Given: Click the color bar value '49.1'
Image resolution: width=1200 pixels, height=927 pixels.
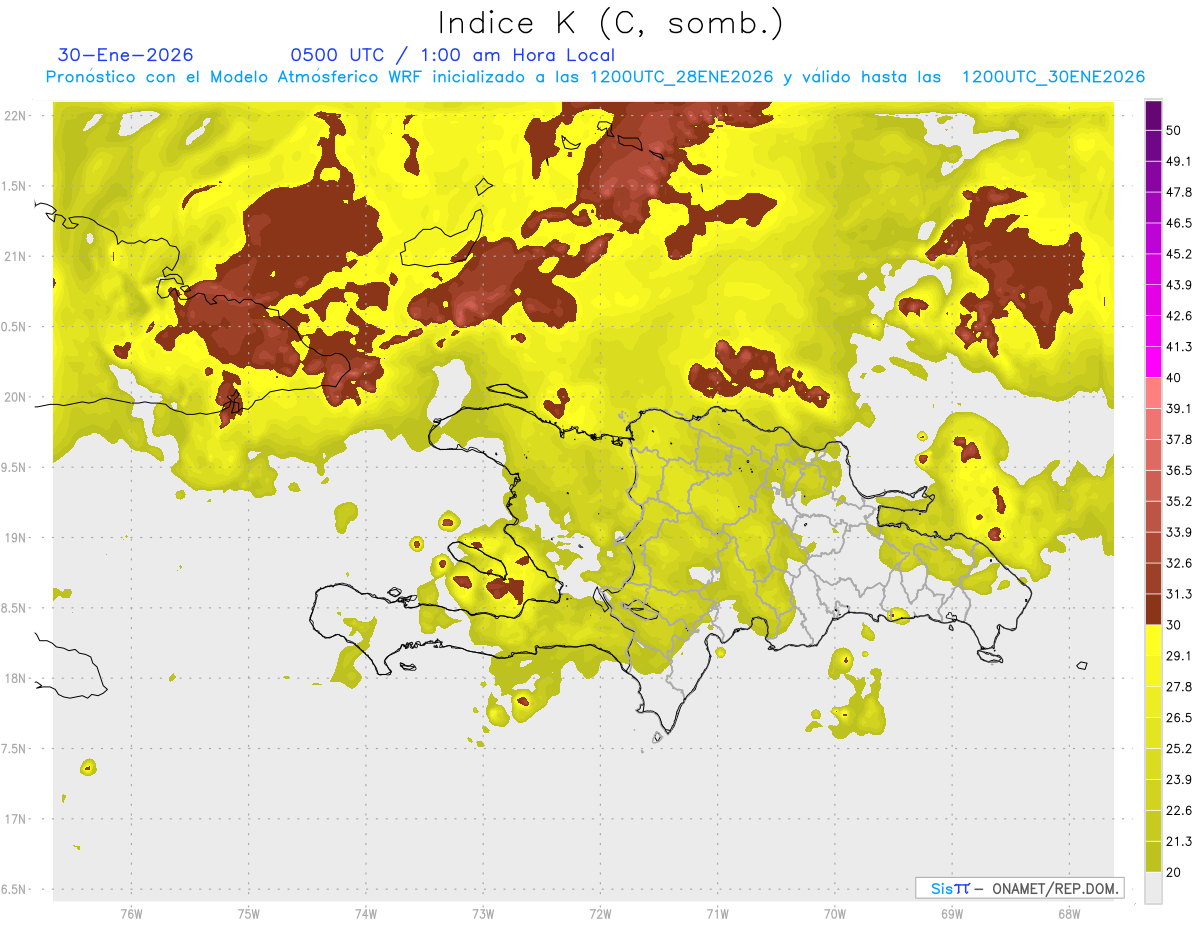Looking at the screenshot, I should click(1178, 161).
